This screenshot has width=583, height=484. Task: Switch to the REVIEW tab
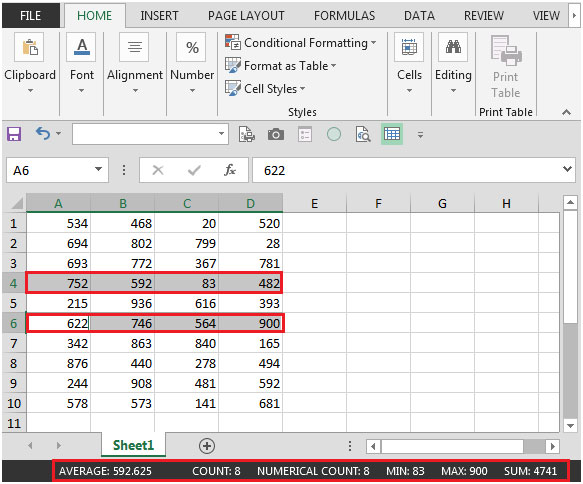[484, 16]
